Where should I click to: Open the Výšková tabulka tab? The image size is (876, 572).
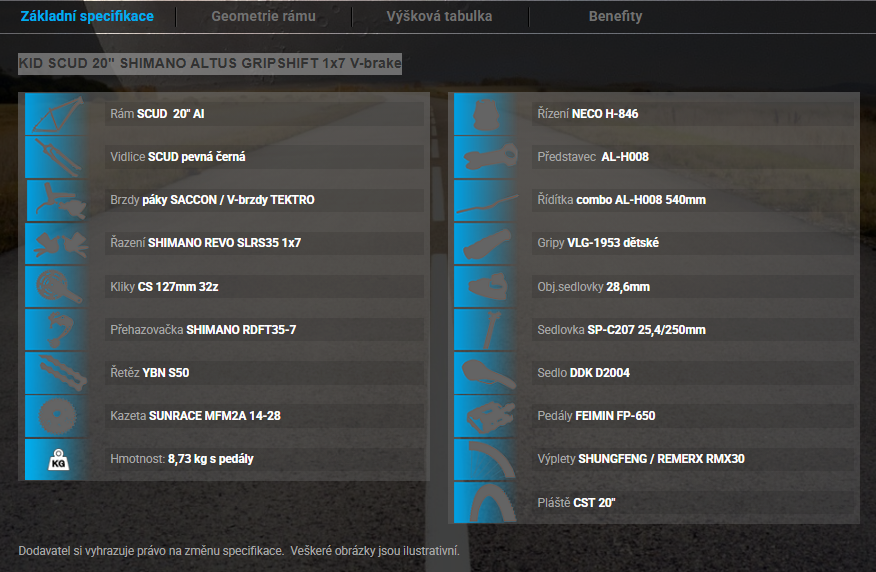[439, 16]
